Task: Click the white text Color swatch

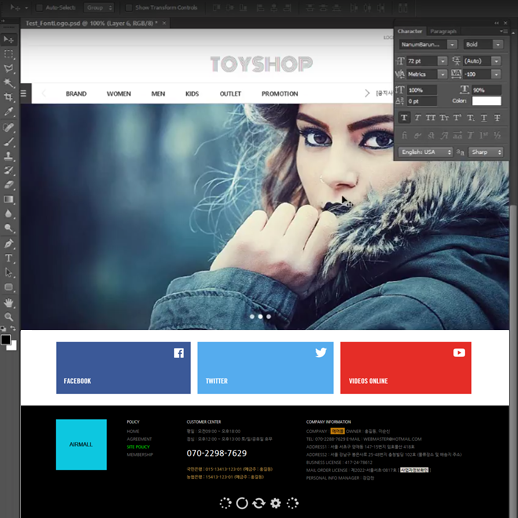Action: (486, 101)
